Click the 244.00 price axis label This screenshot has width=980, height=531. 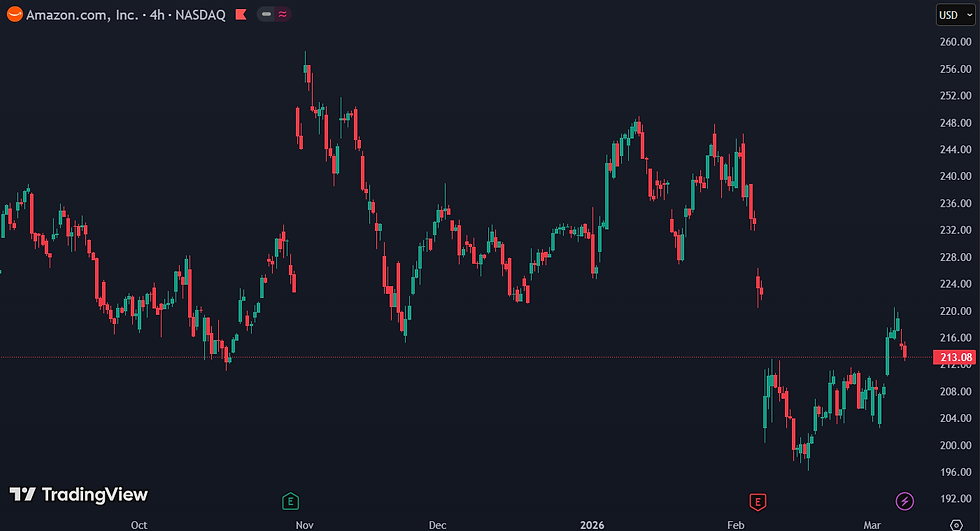pyautogui.click(x=956, y=149)
